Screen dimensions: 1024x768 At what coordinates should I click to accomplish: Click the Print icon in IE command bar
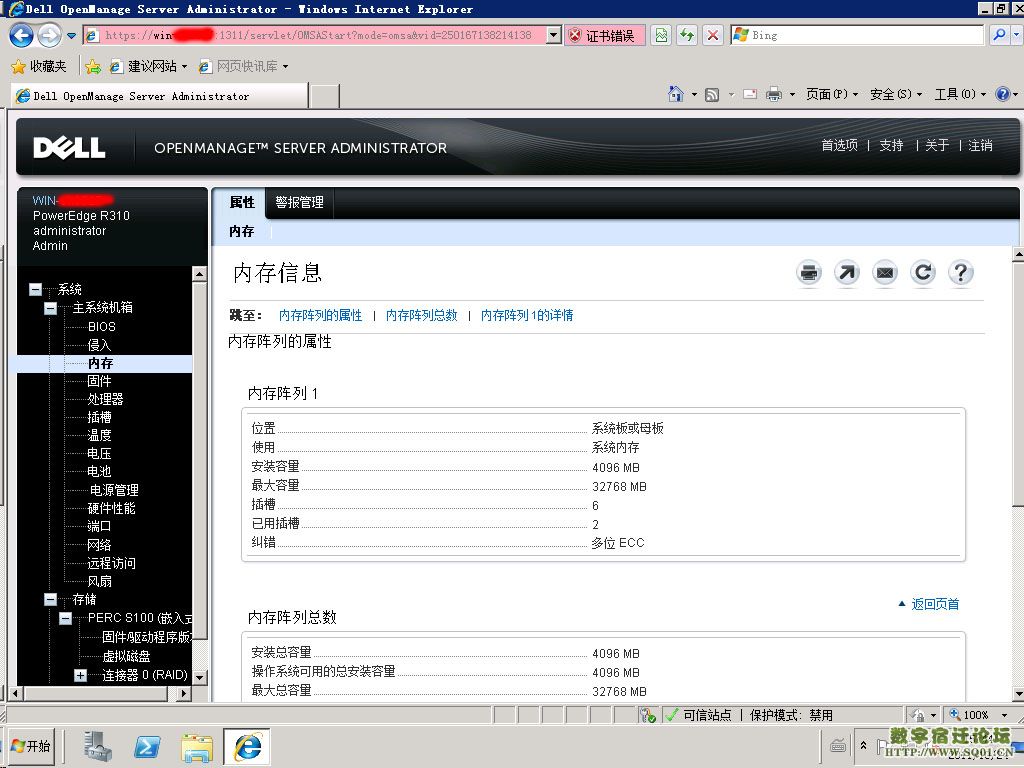pos(774,95)
